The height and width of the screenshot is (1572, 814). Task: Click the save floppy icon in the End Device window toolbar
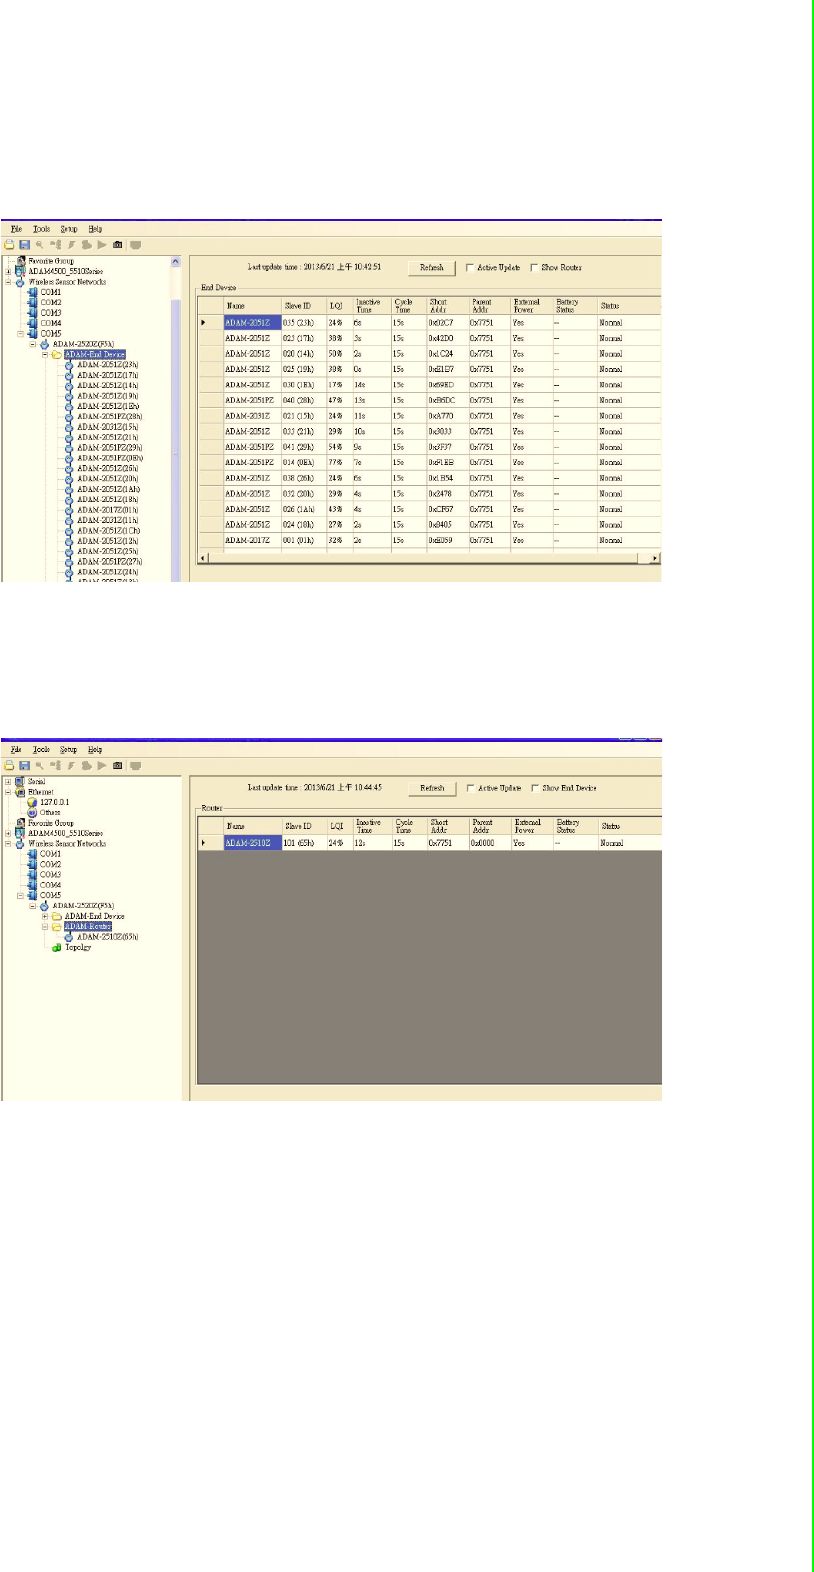click(x=25, y=244)
